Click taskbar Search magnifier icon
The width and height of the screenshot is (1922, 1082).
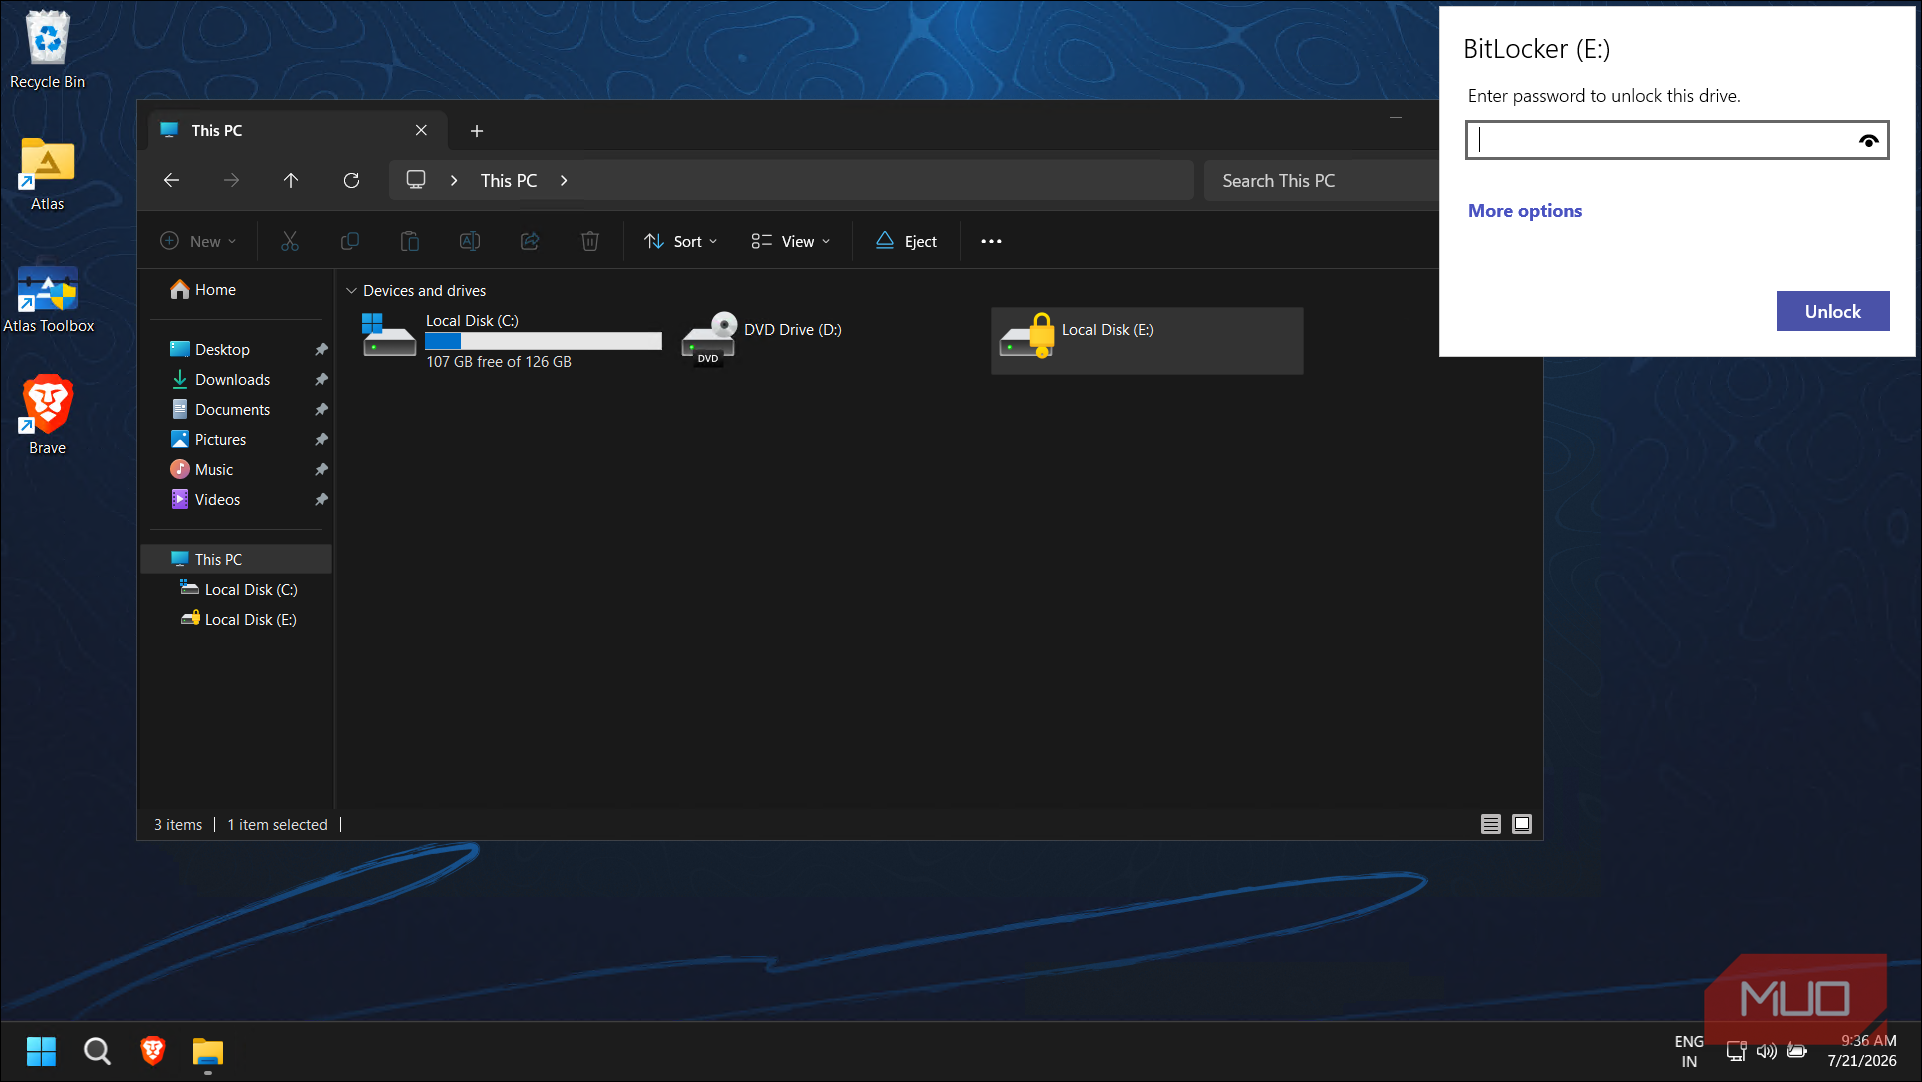click(x=97, y=1051)
